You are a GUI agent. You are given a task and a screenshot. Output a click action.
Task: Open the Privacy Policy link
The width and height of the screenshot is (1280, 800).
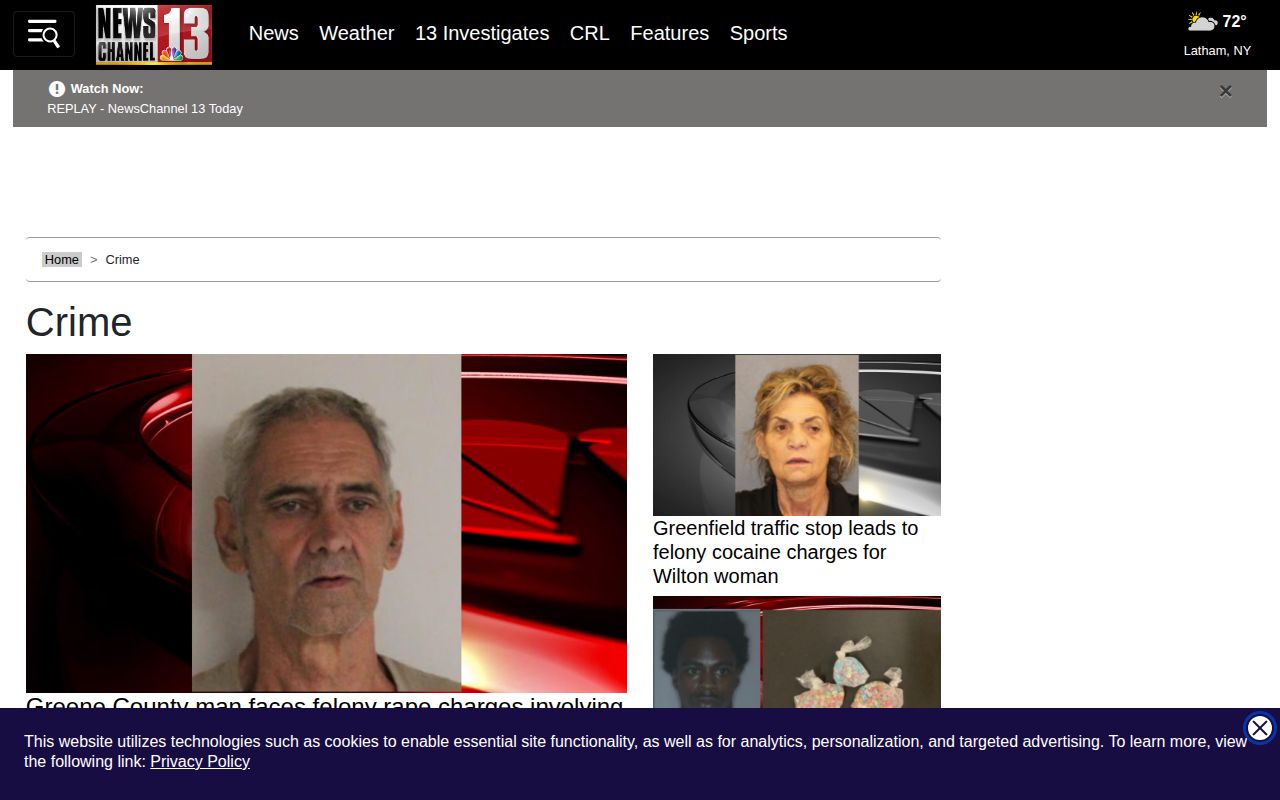click(x=200, y=761)
